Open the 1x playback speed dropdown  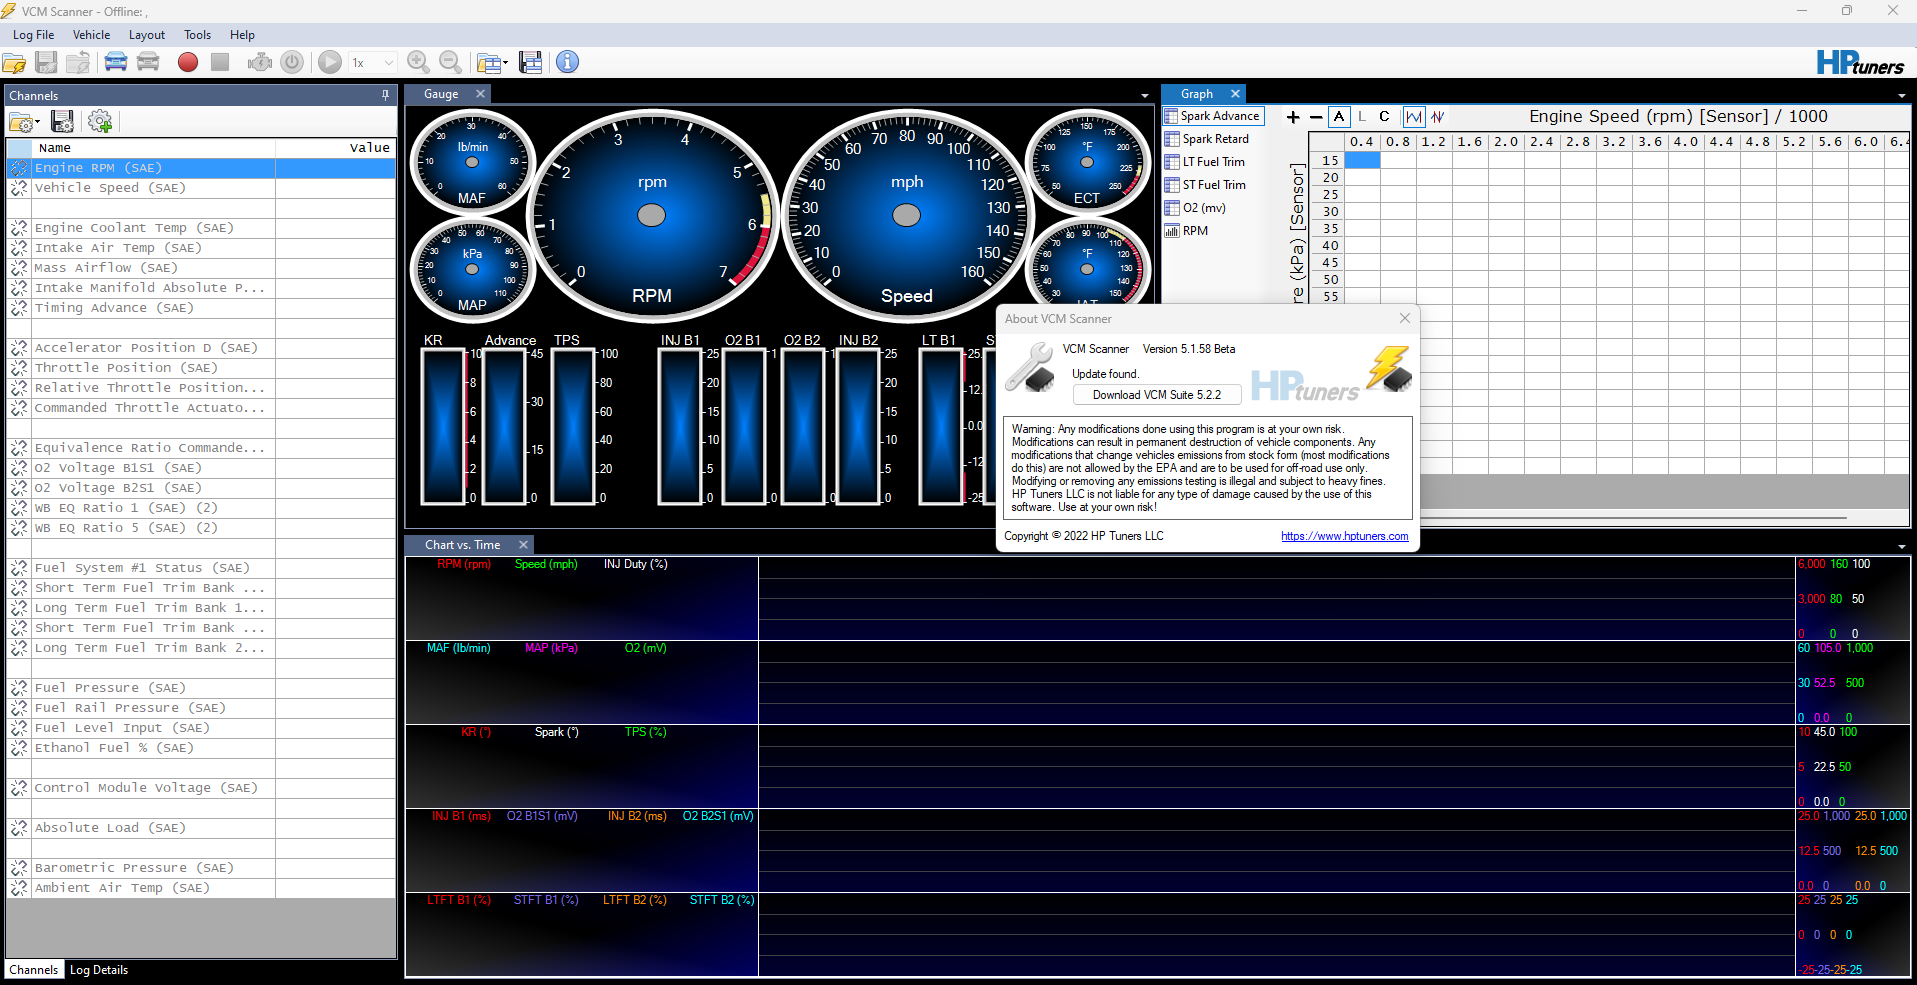tap(374, 62)
